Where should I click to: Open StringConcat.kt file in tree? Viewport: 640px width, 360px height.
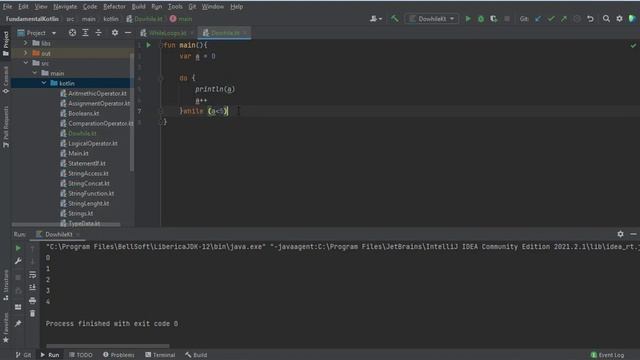tap(85, 184)
